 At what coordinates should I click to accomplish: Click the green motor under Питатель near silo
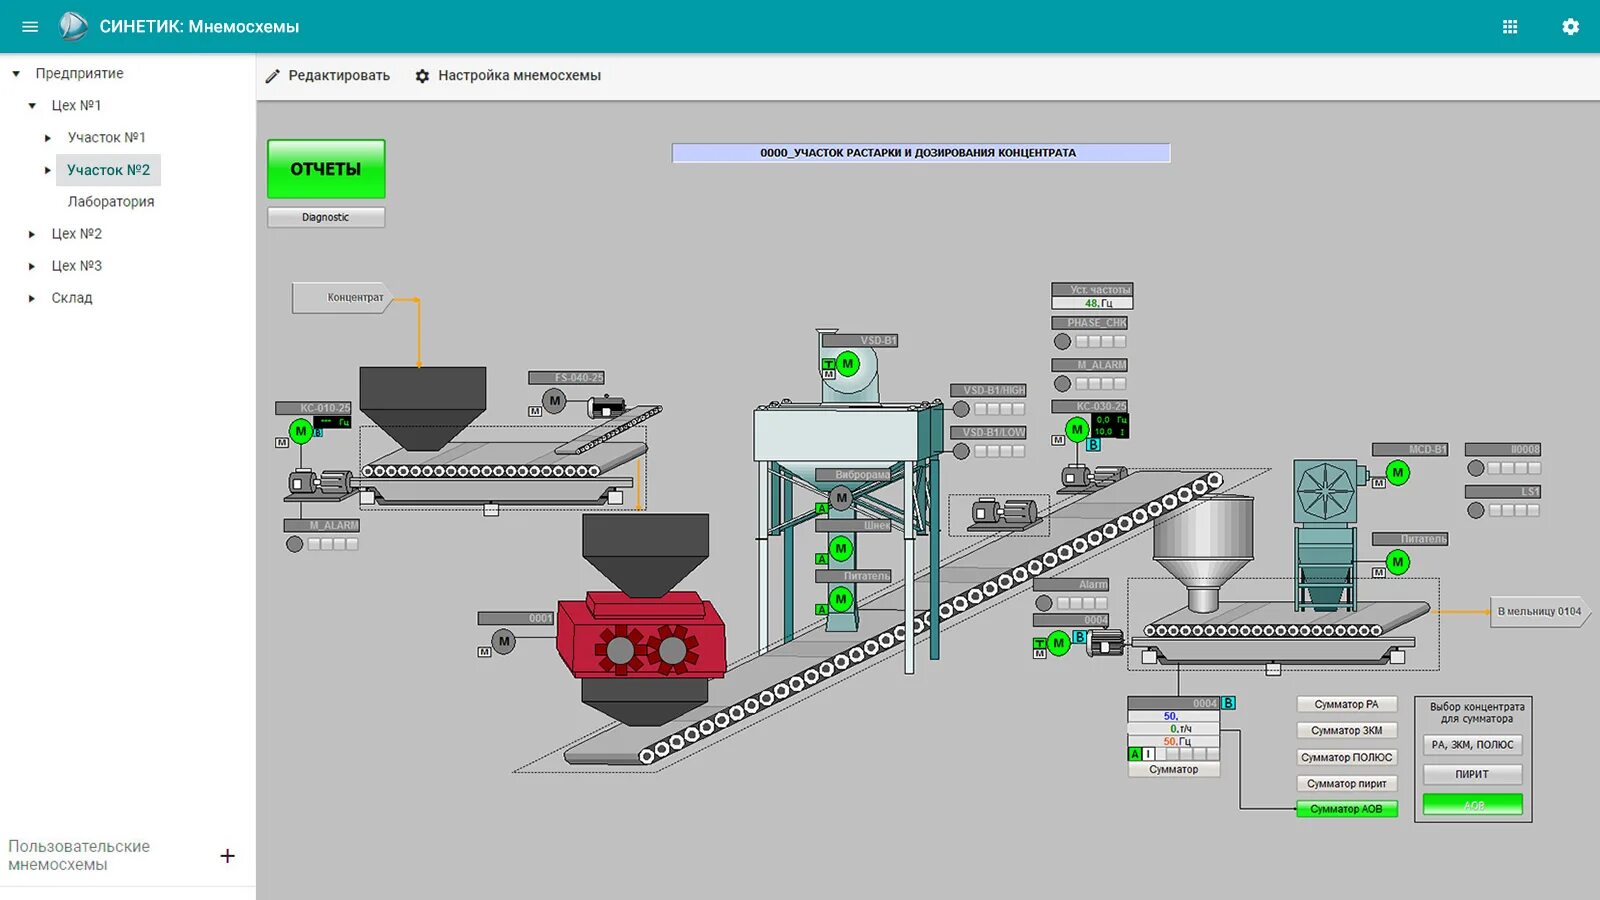pos(841,599)
